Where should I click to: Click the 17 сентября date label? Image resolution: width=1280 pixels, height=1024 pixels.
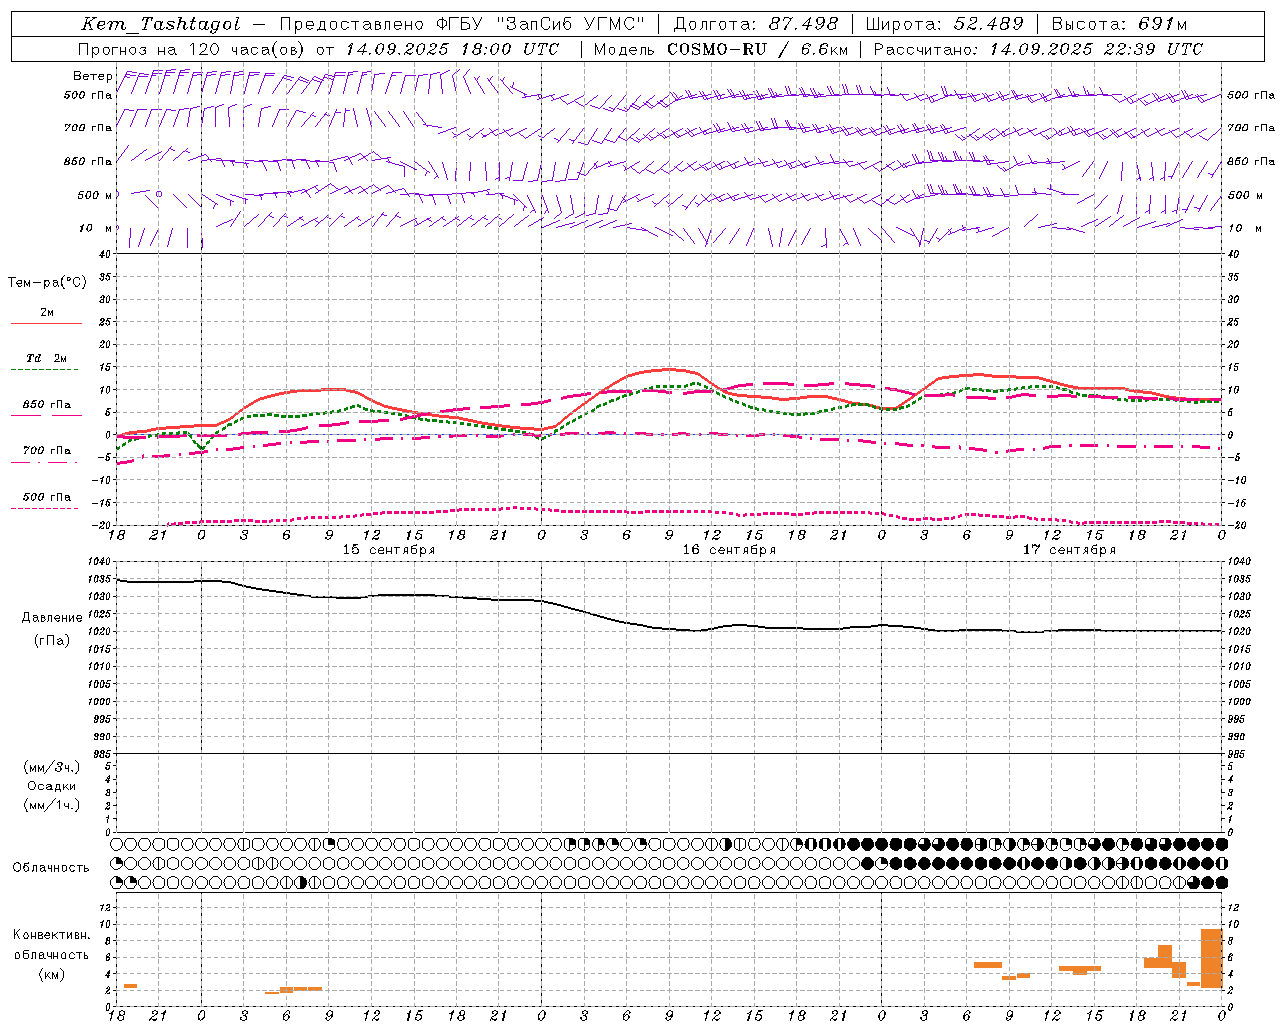[1069, 550]
